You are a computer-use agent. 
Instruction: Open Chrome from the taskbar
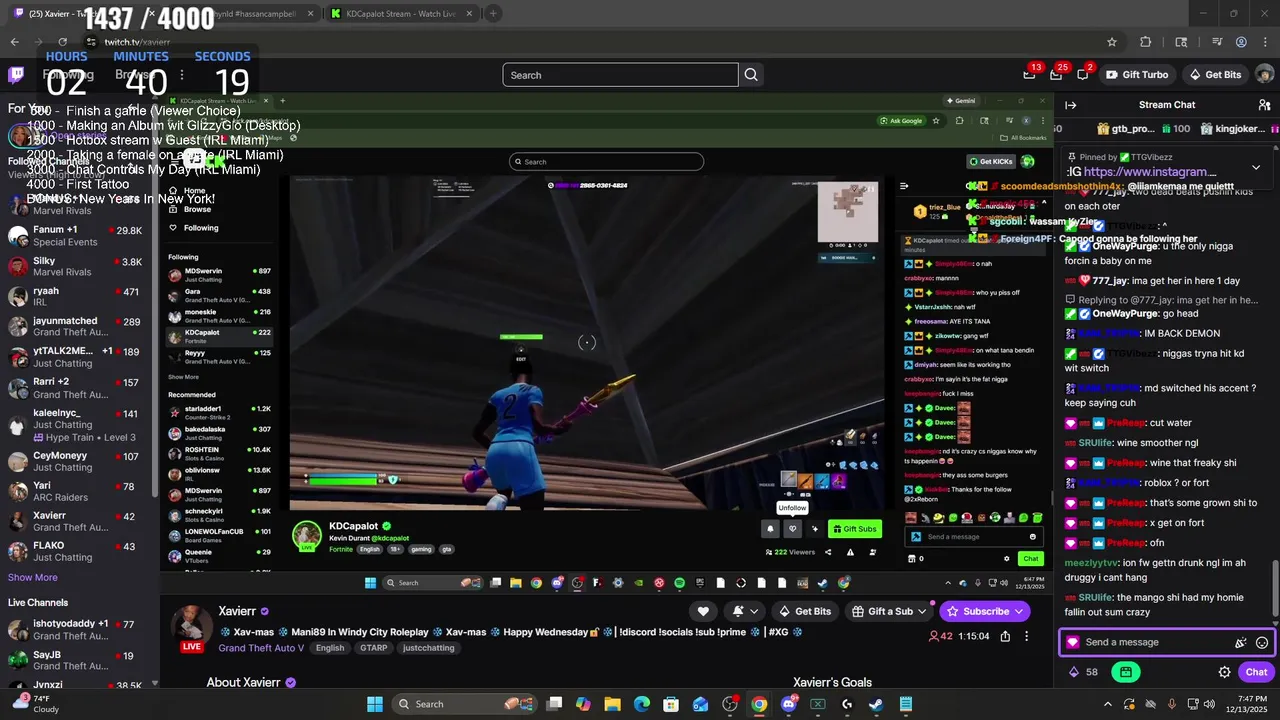(x=760, y=704)
